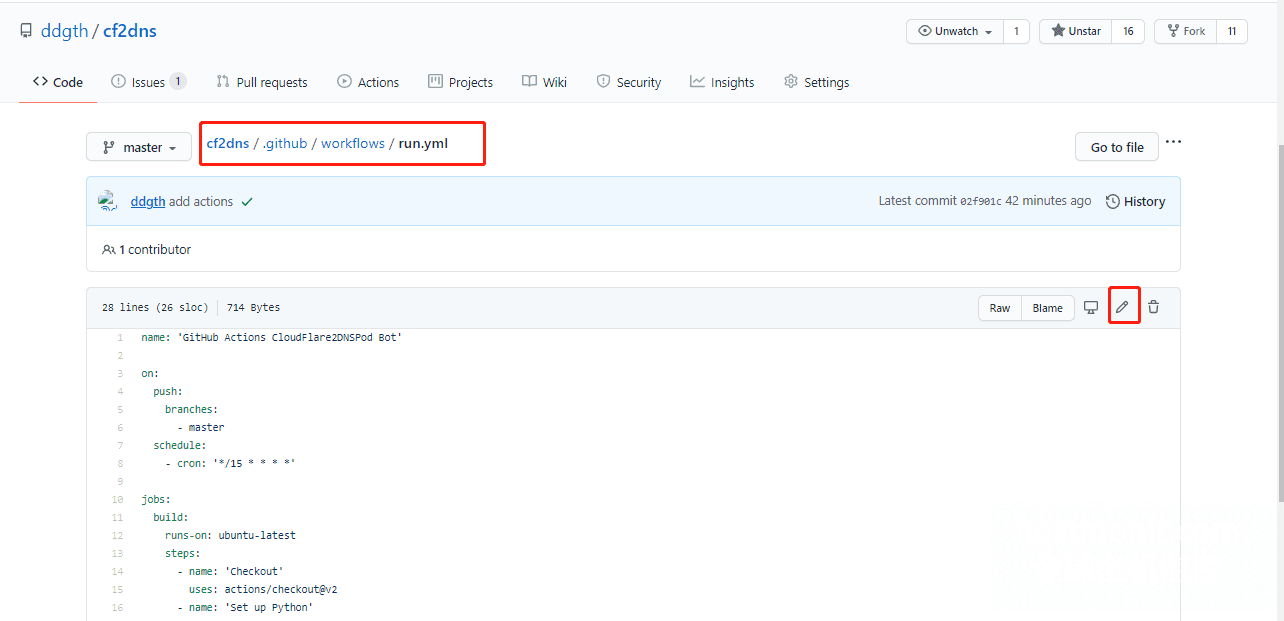
Task: Unstar the repository
Action: 1076,31
